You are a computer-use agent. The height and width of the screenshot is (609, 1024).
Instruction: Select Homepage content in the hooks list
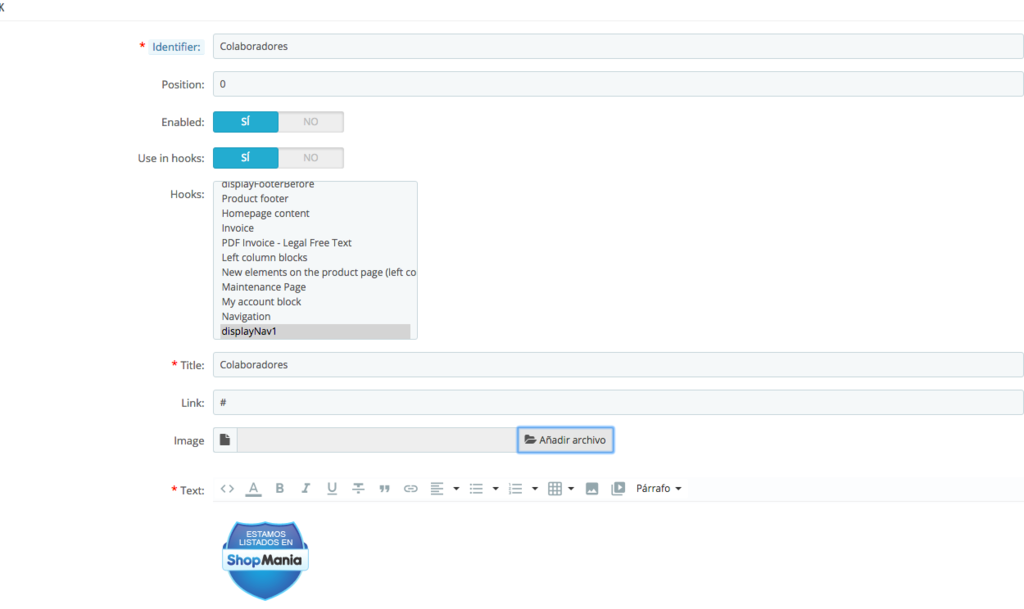point(266,213)
